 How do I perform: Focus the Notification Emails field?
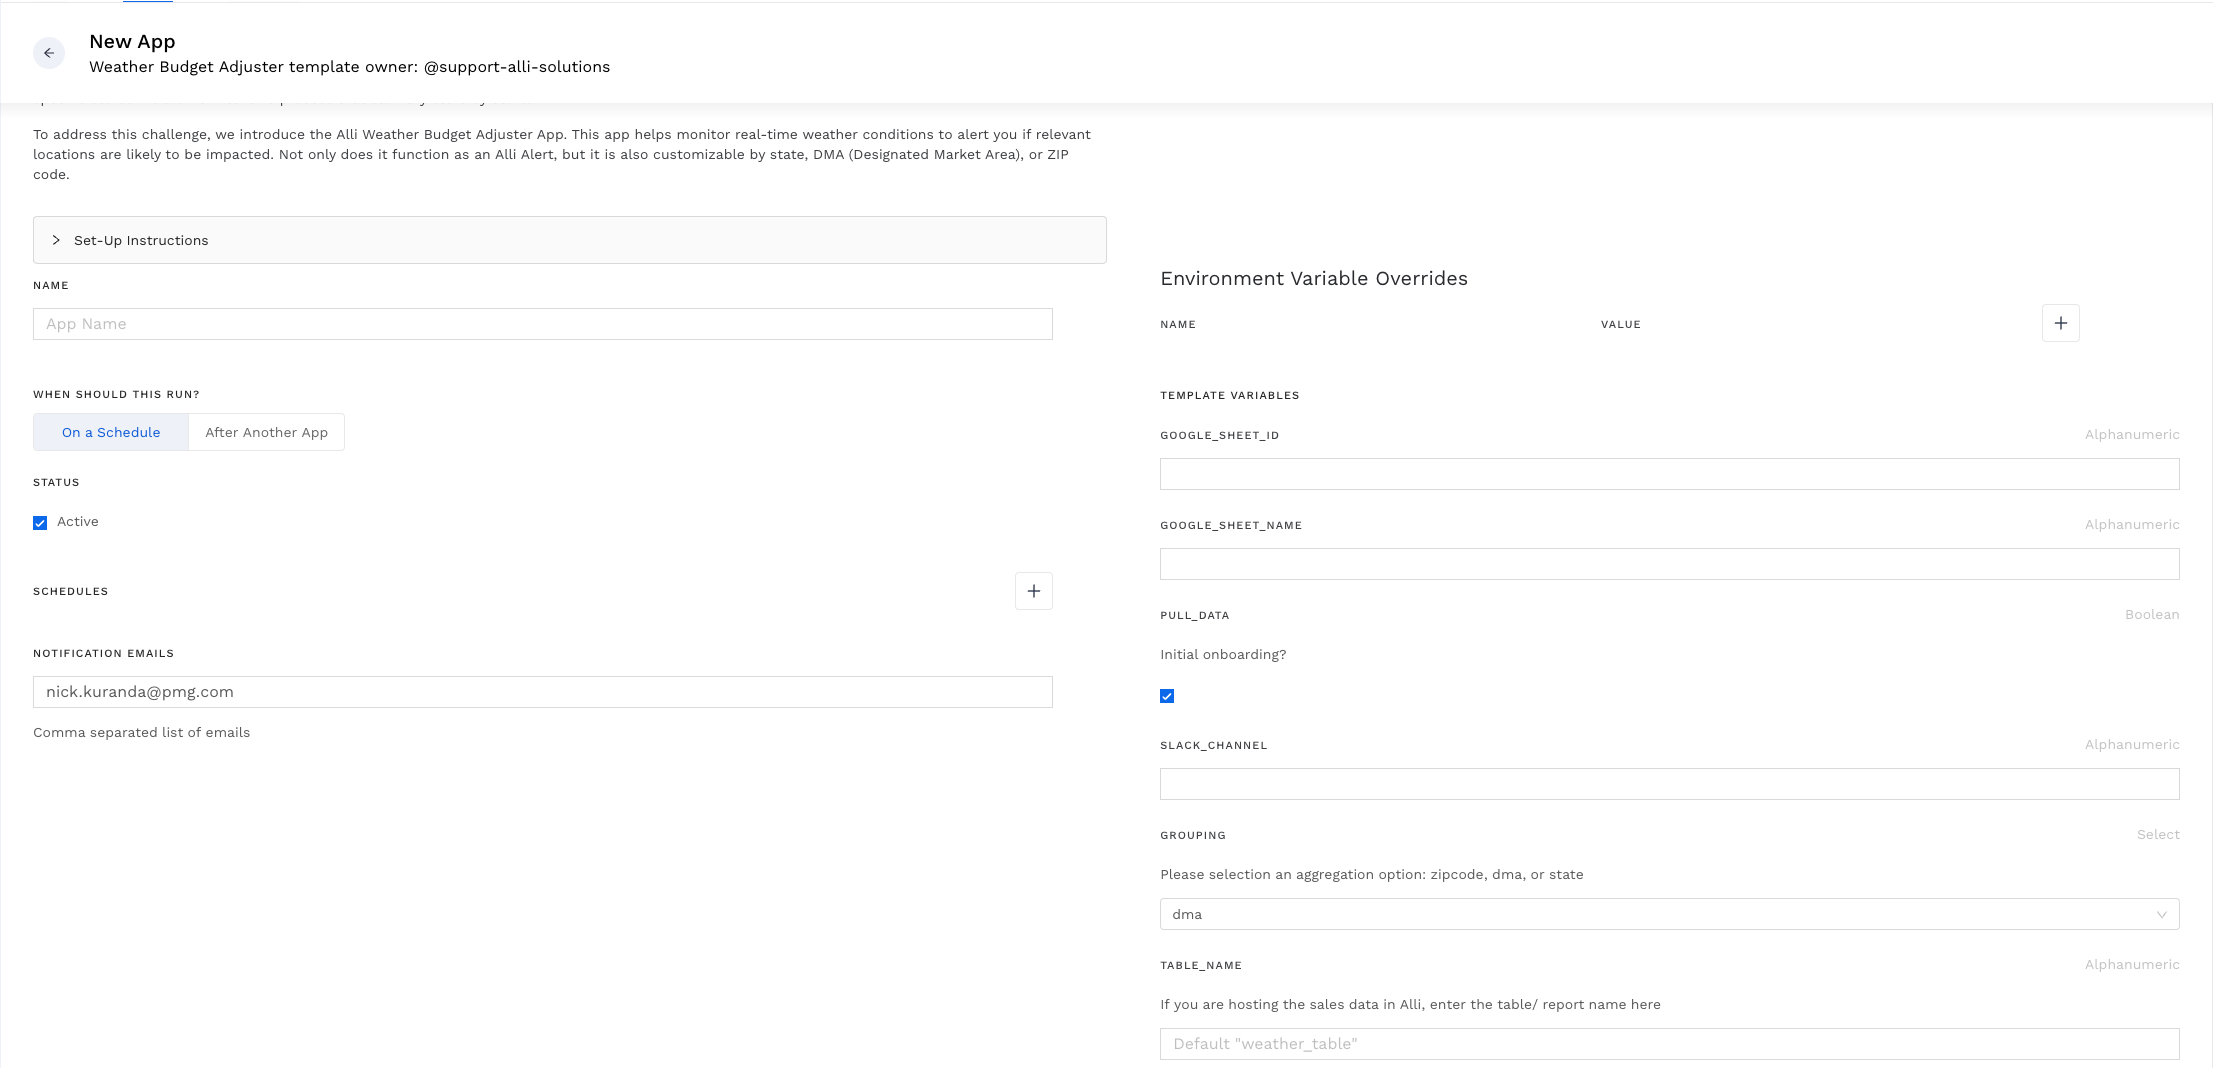coord(542,692)
